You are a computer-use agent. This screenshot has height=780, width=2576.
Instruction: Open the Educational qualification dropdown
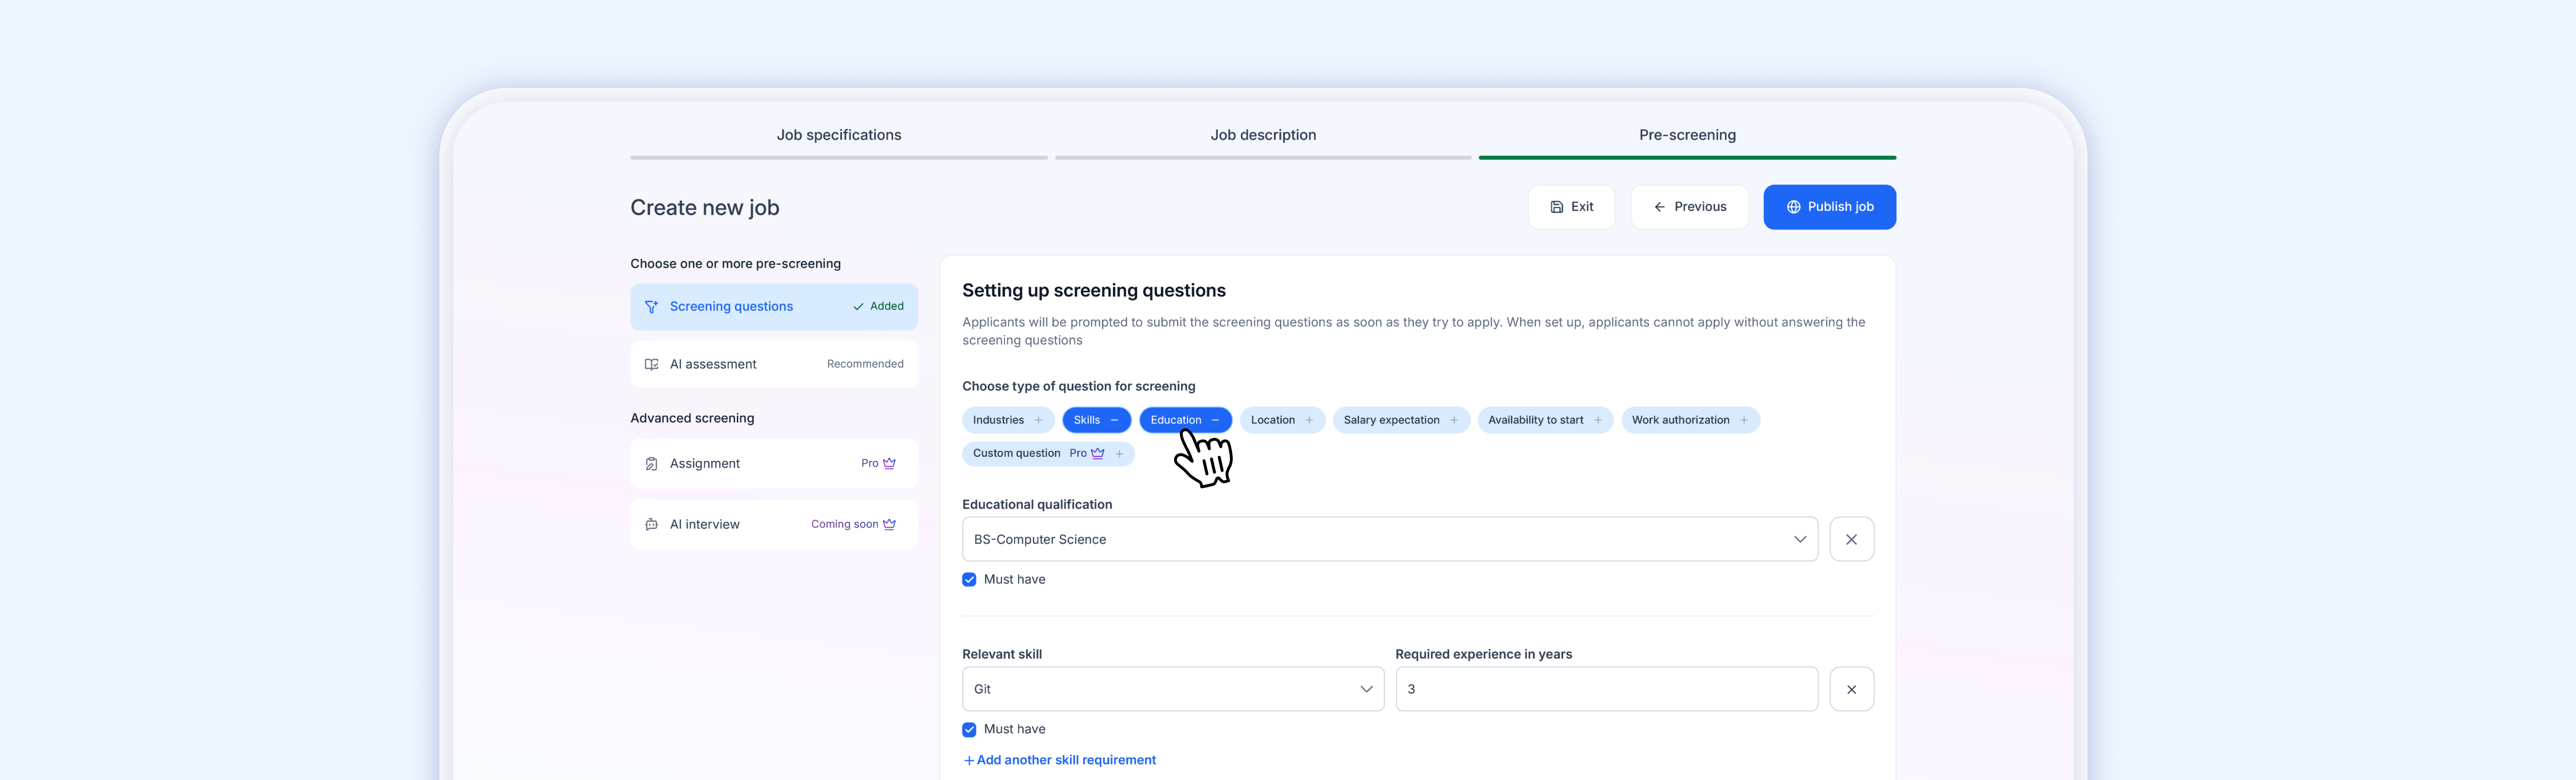1390,539
